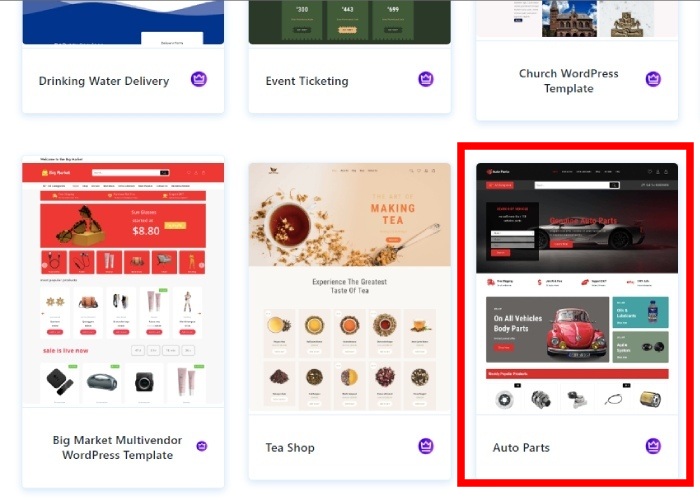700x500 pixels.
Task: Click the Making Tea hero image
Action: click(350, 215)
